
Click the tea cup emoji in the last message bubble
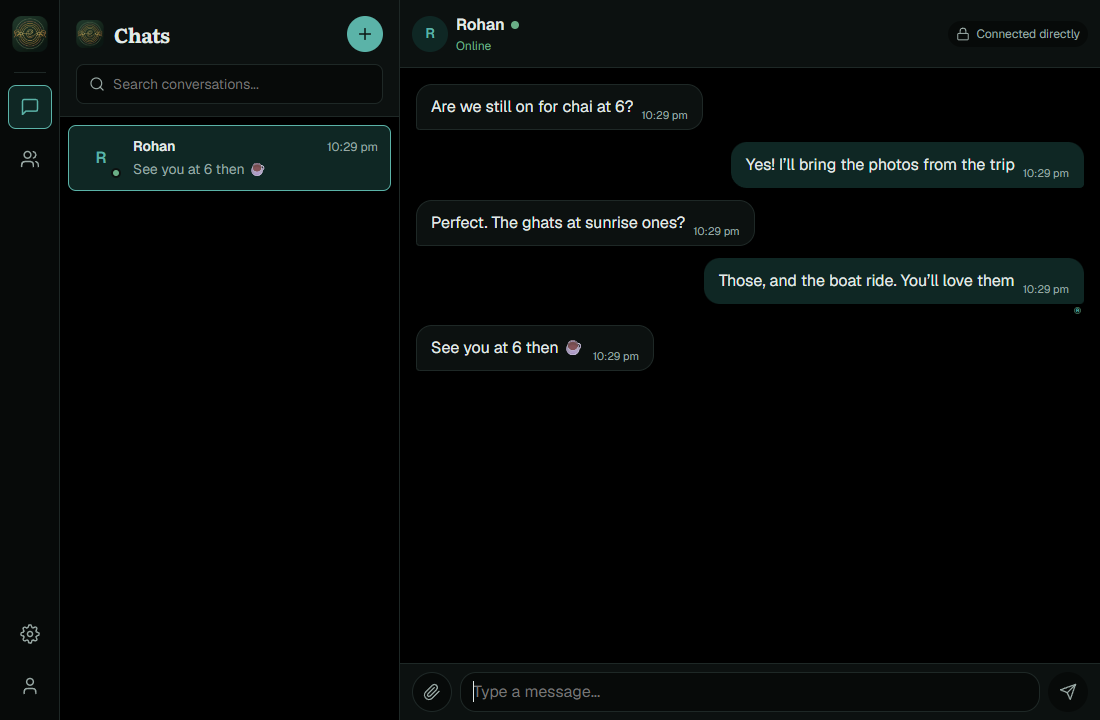pyautogui.click(x=573, y=347)
